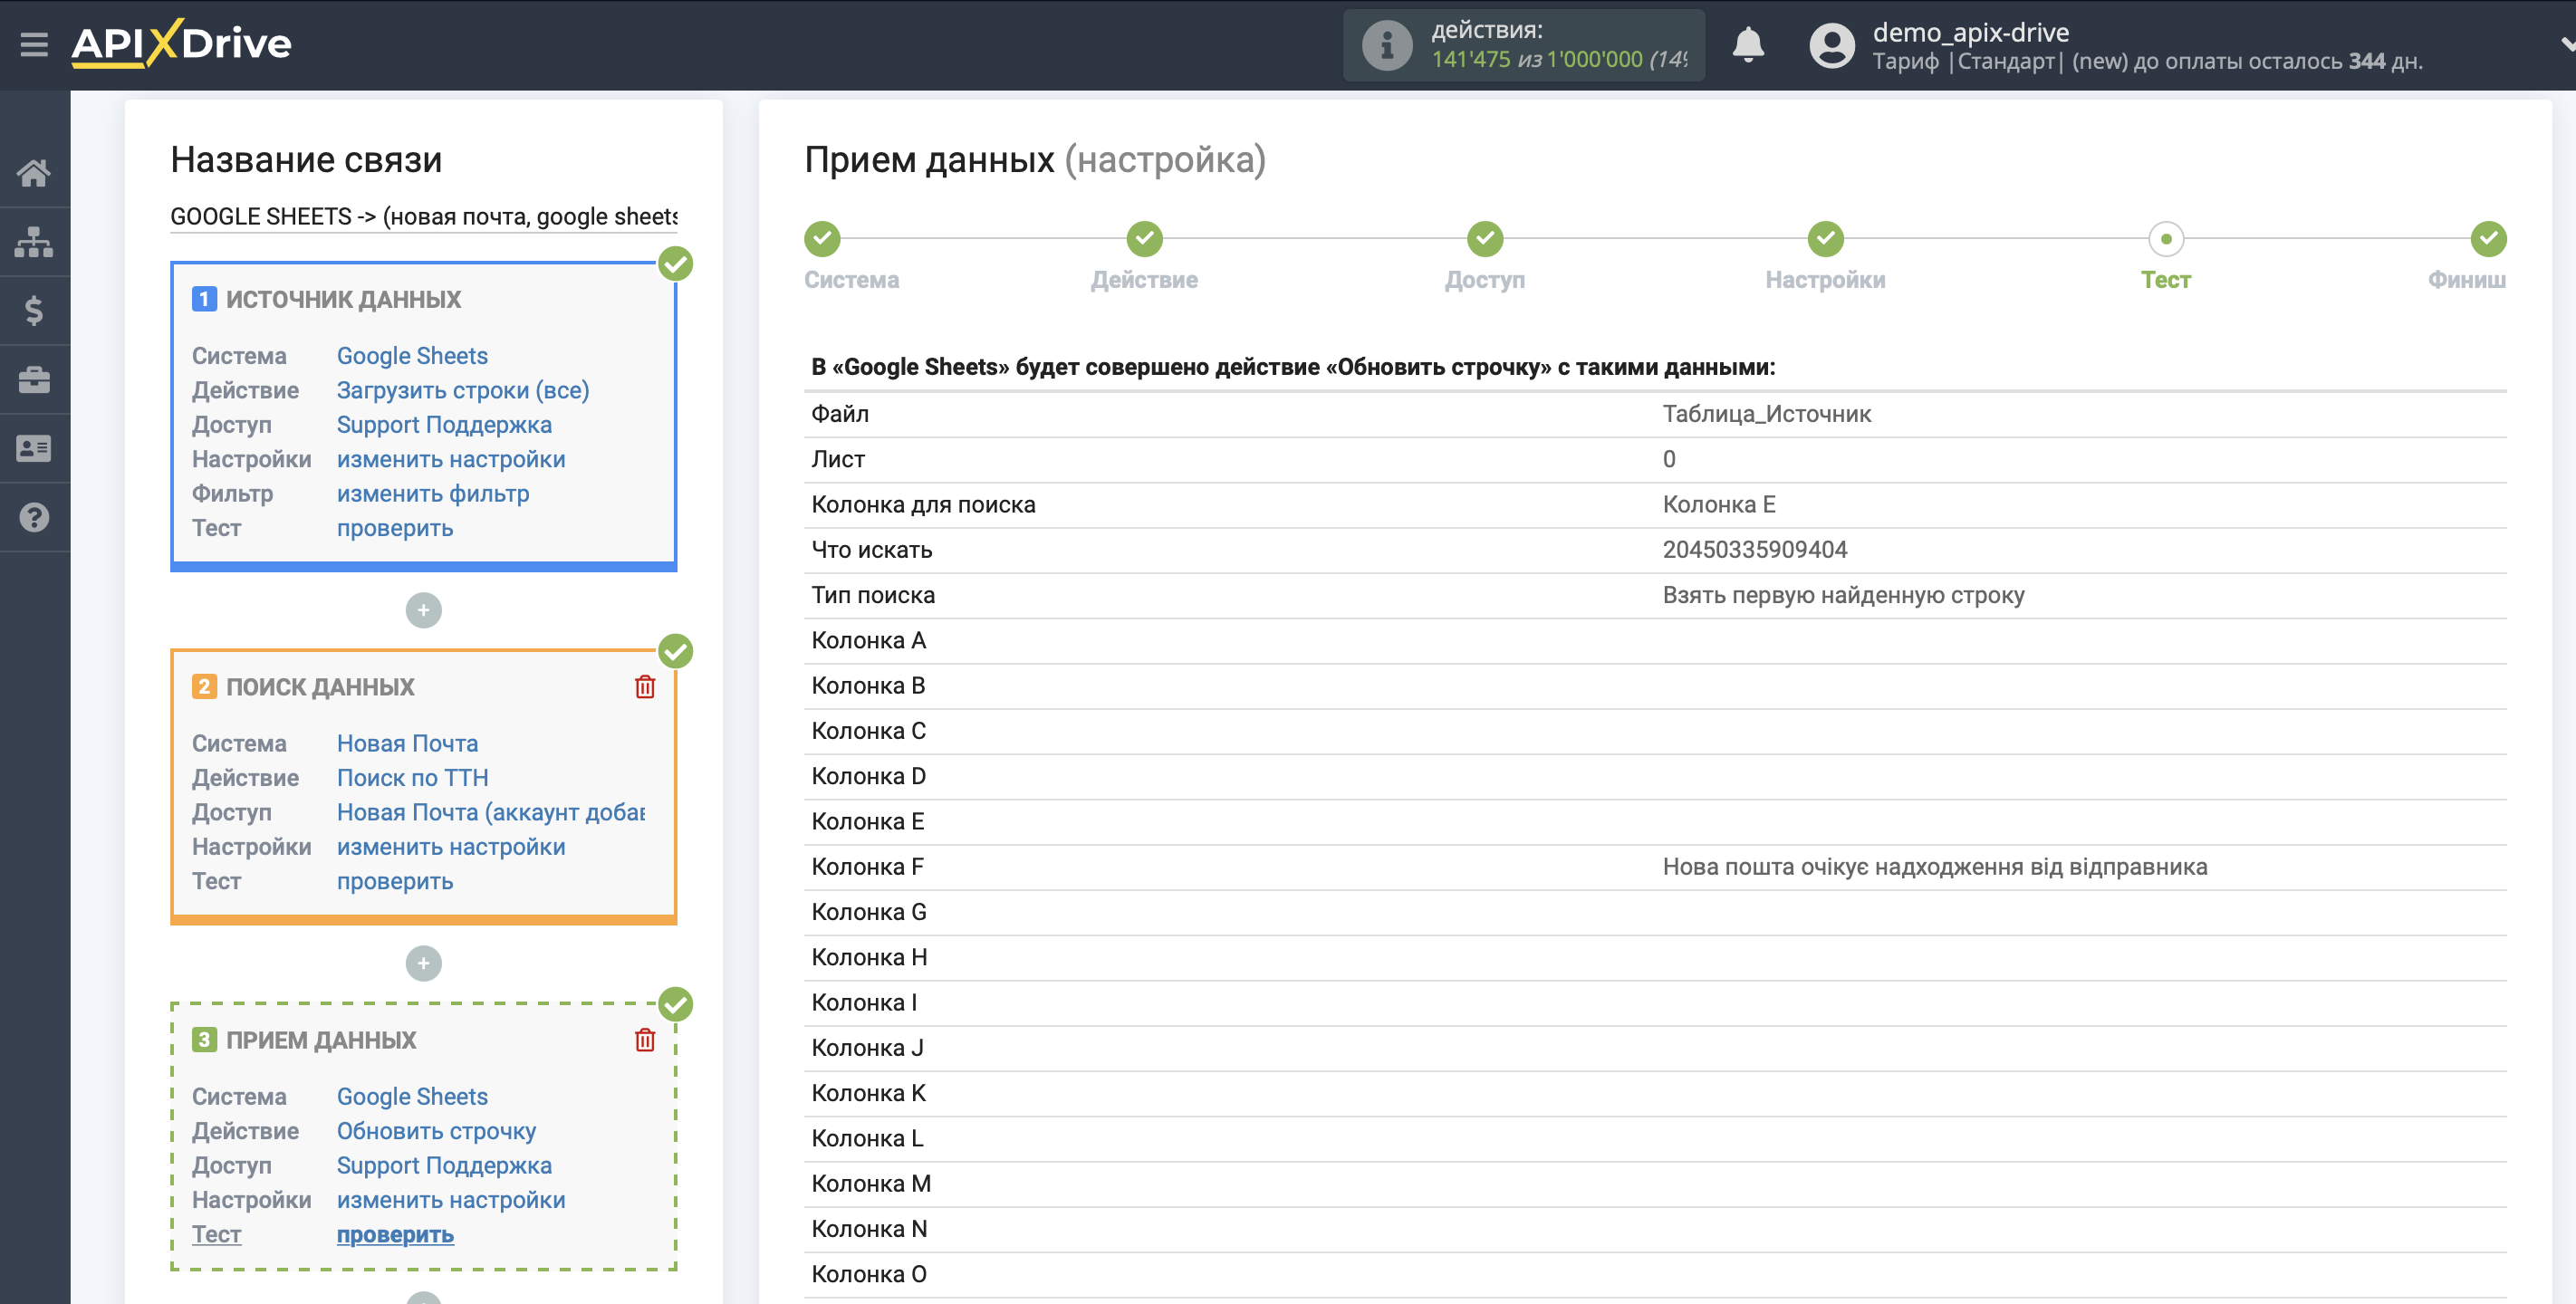The image size is (2576, 1304).
Task: Click проверить in Прием данных block
Action: pyautogui.click(x=395, y=1235)
